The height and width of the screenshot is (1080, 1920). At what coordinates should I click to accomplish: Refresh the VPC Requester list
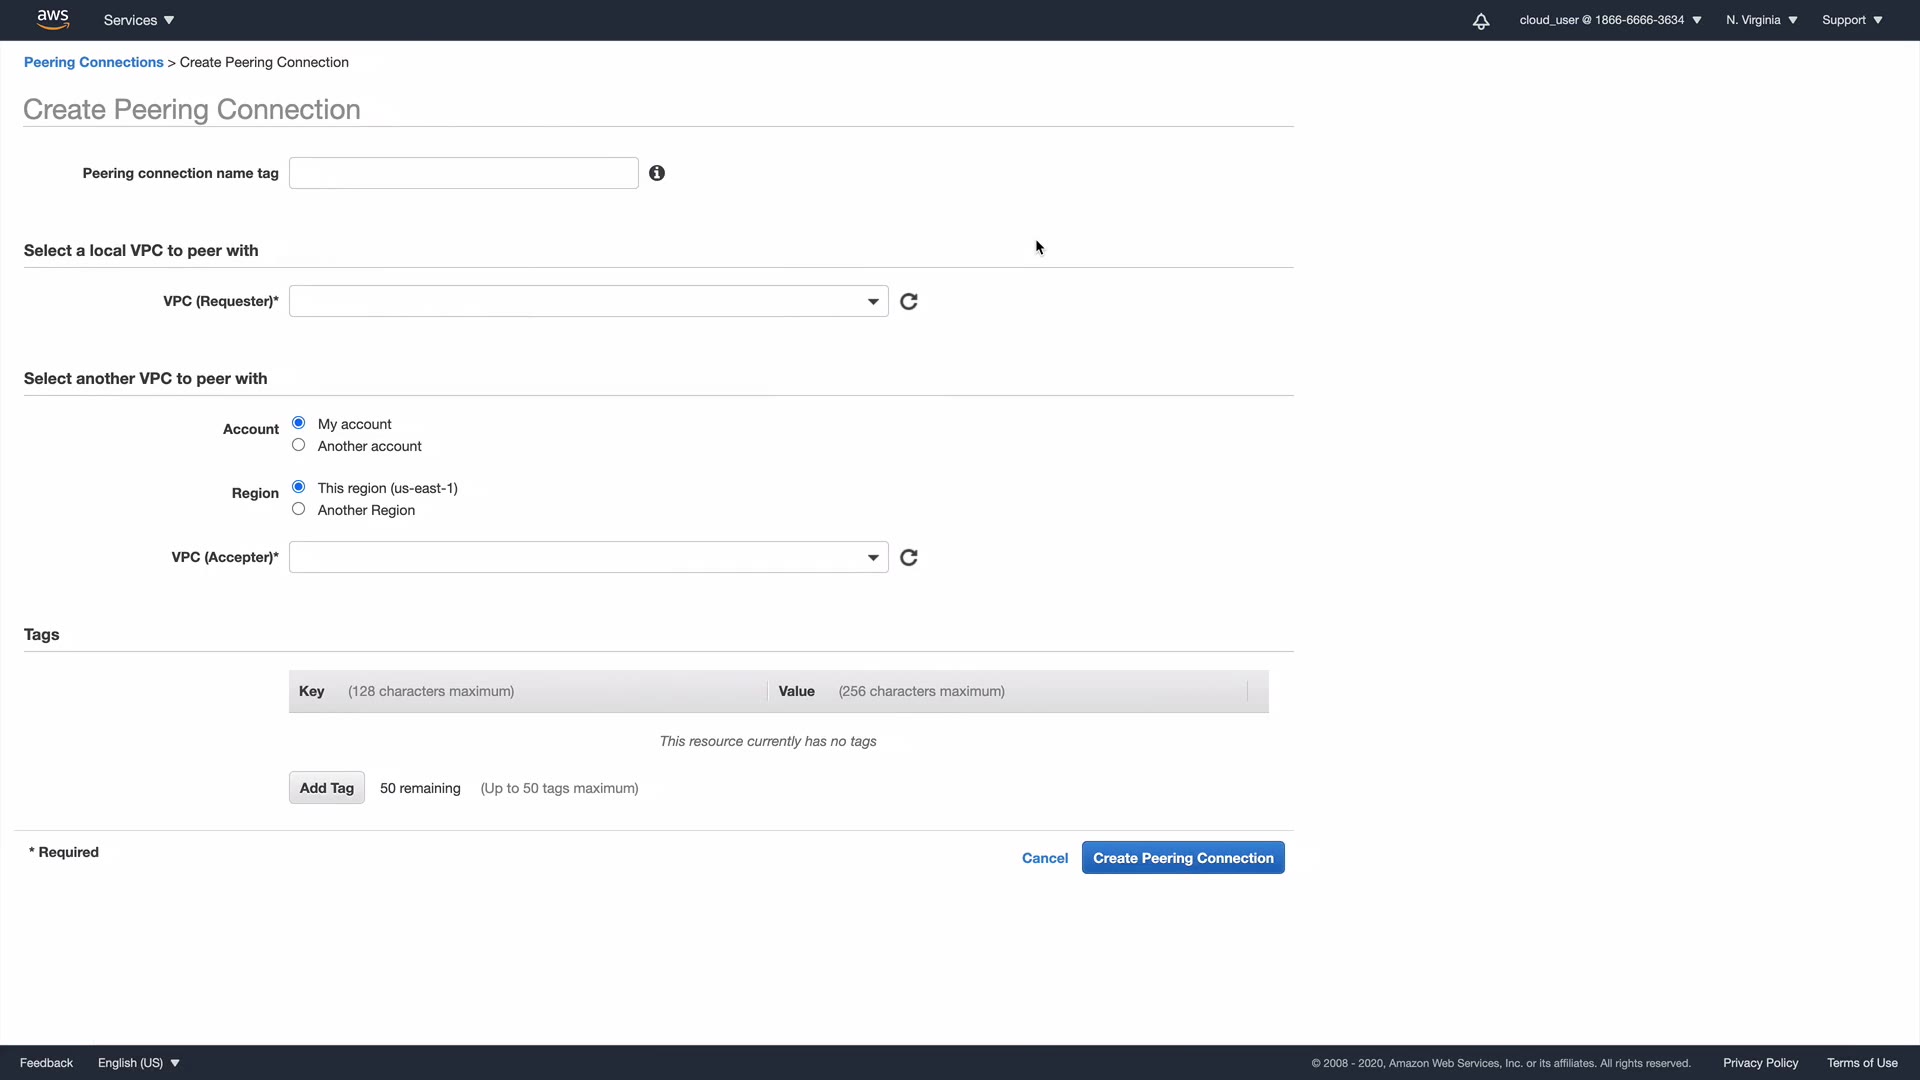click(909, 301)
